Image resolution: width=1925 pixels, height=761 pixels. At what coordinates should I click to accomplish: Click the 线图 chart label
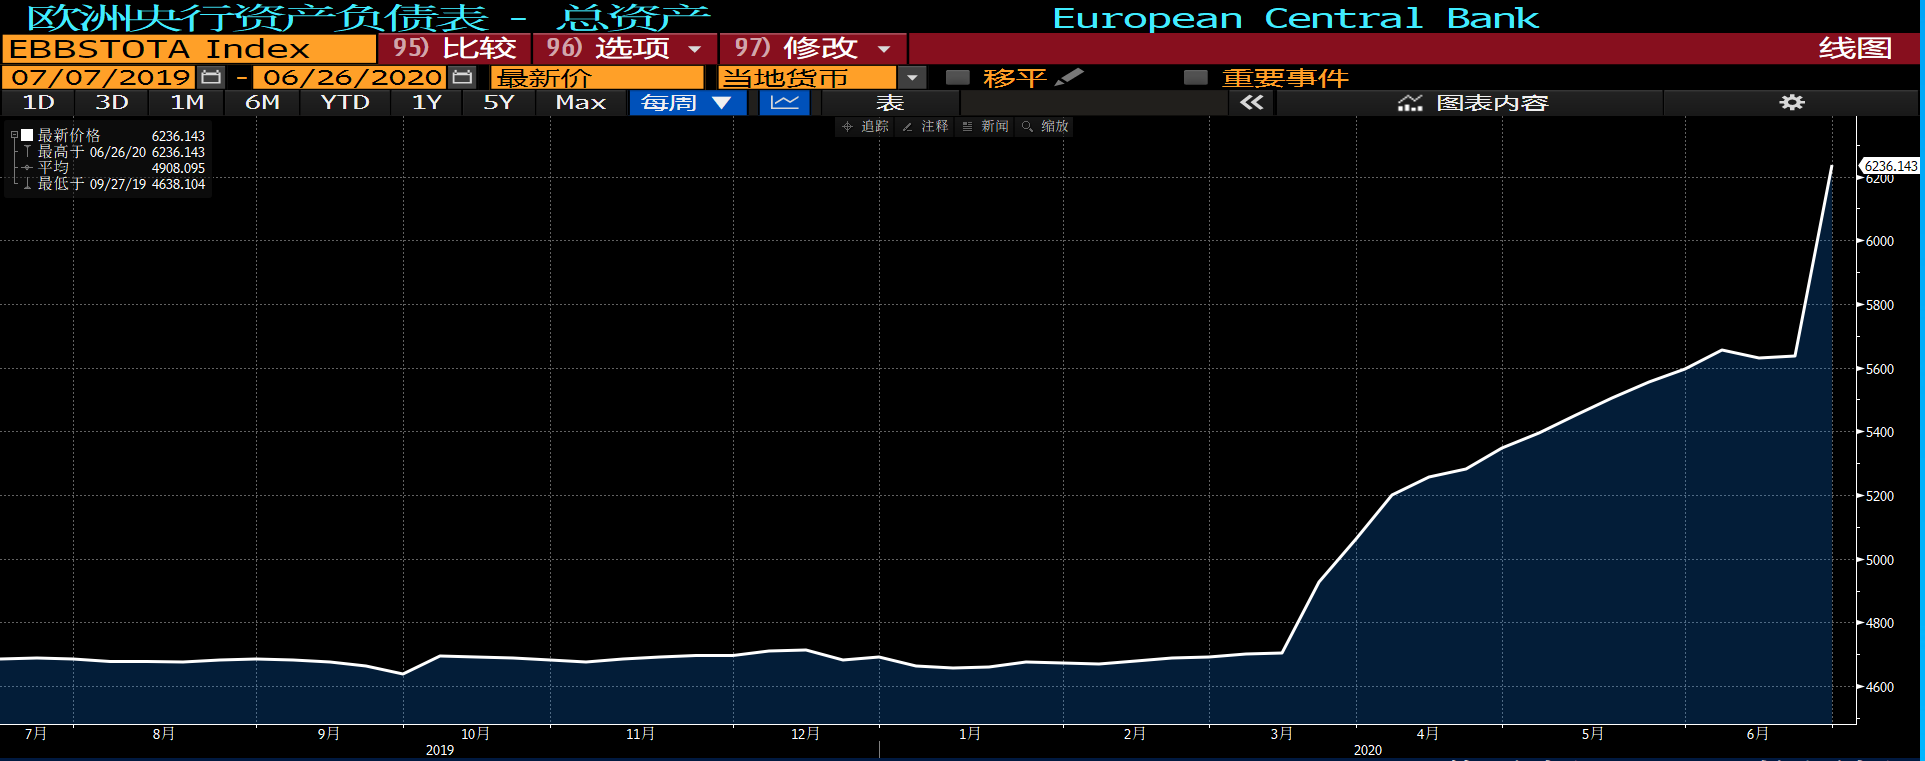click(x=1855, y=48)
